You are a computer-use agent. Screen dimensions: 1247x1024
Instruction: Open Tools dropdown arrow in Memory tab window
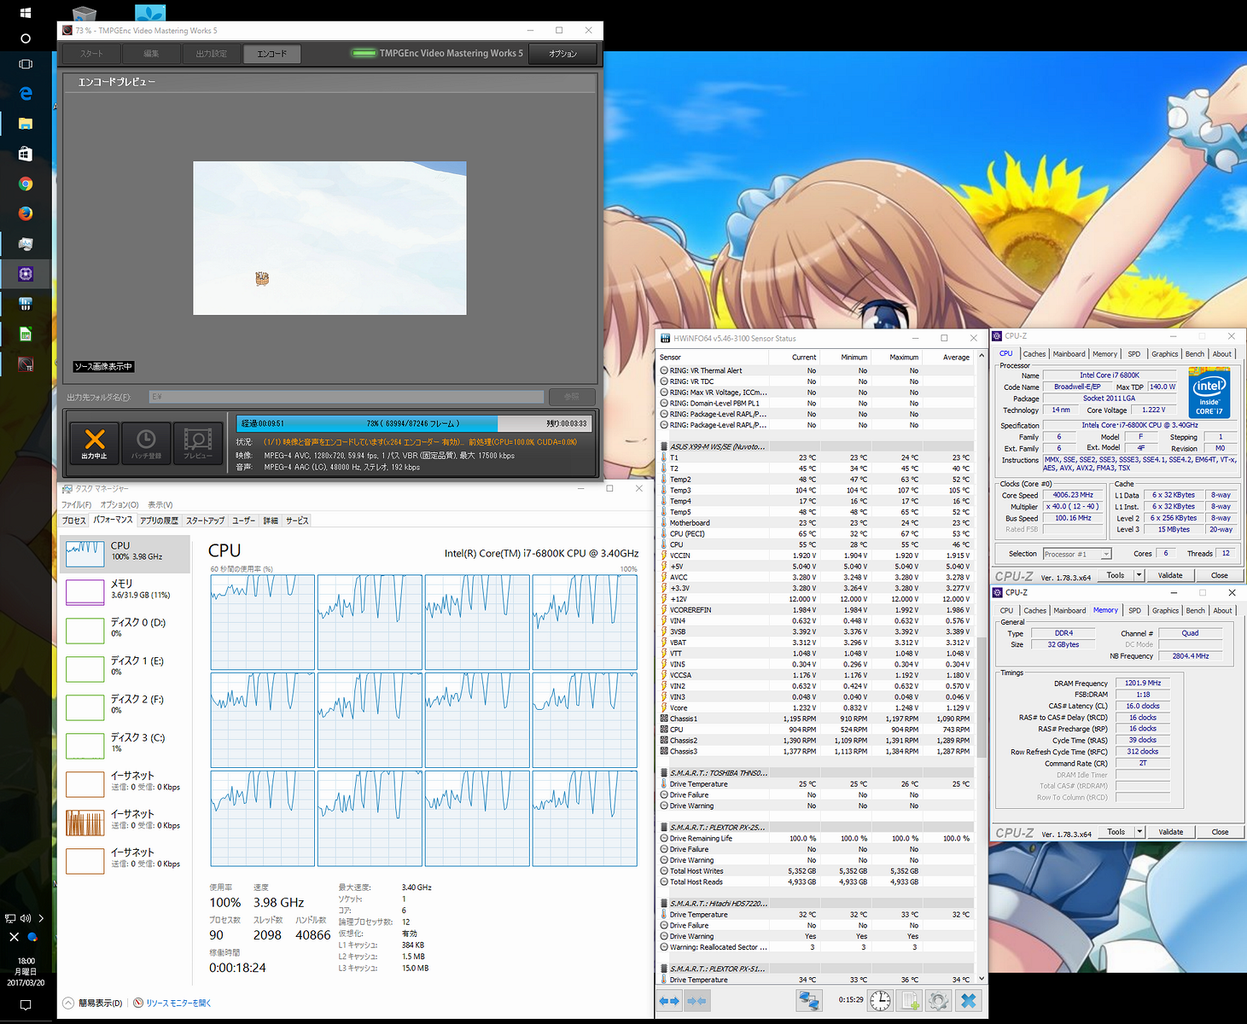pyautogui.click(x=1139, y=832)
